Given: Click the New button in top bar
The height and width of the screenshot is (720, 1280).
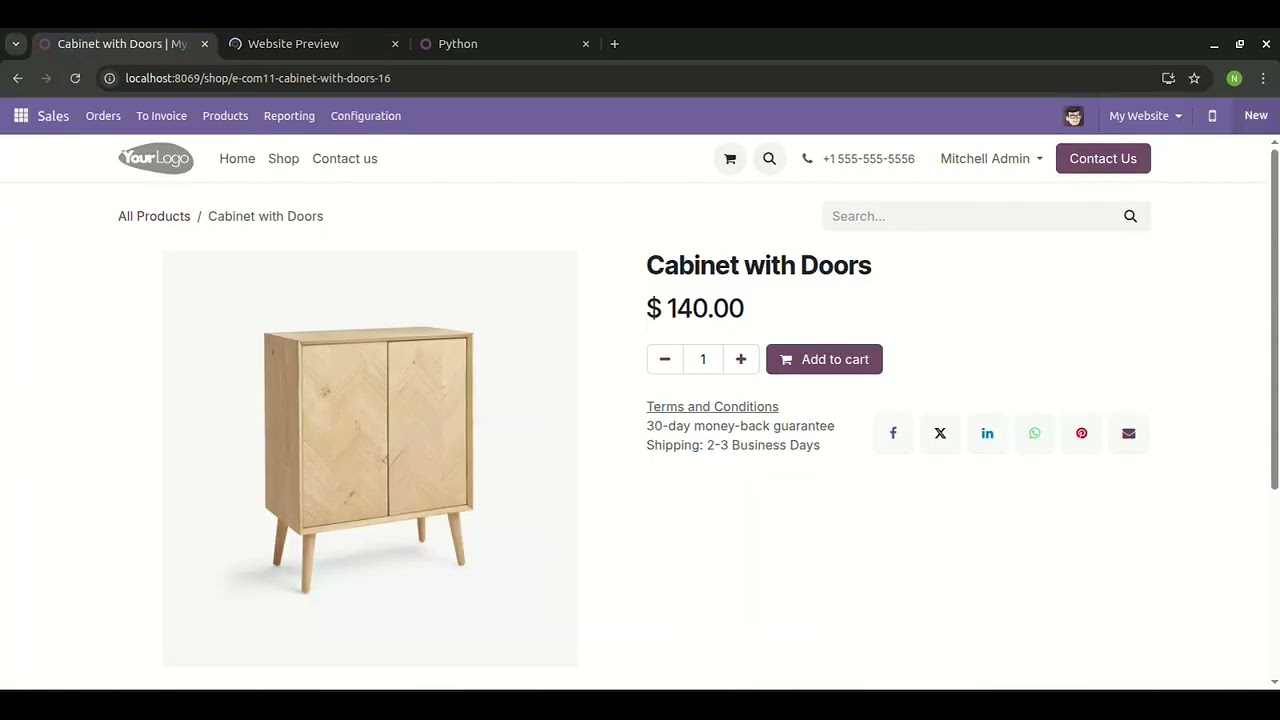Looking at the screenshot, I should [x=1256, y=116].
